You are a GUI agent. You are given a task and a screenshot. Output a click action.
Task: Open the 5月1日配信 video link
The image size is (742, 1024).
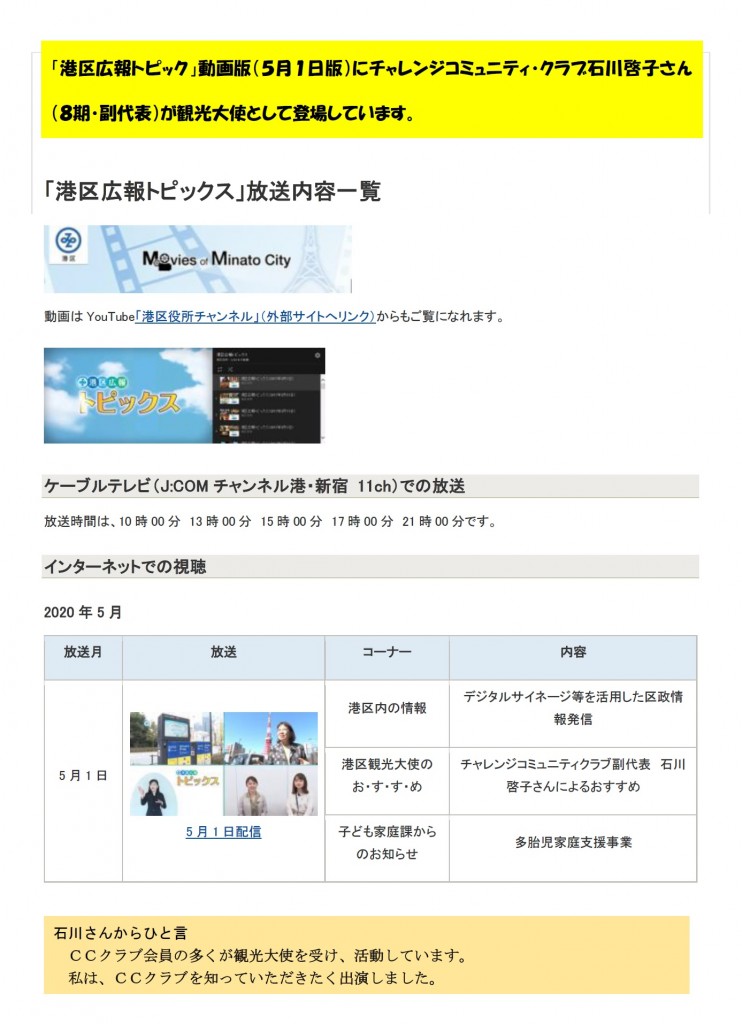[223, 832]
